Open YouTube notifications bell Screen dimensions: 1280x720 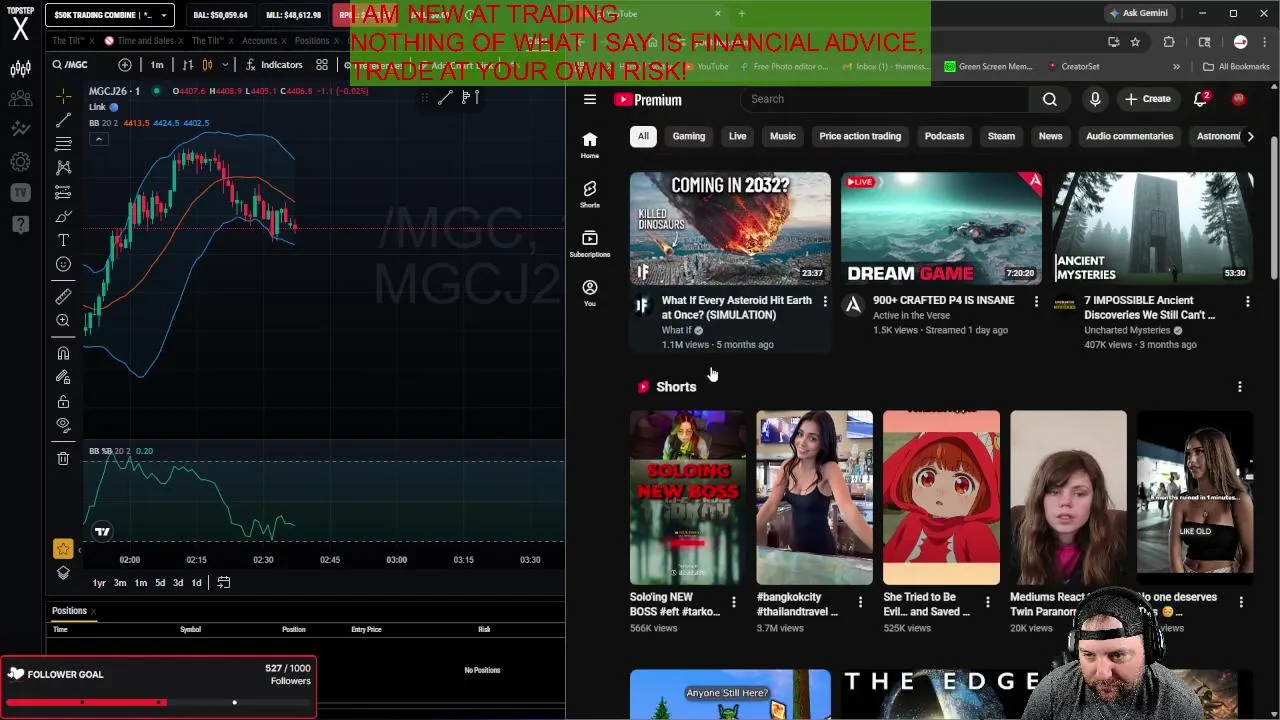(1201, 99)
